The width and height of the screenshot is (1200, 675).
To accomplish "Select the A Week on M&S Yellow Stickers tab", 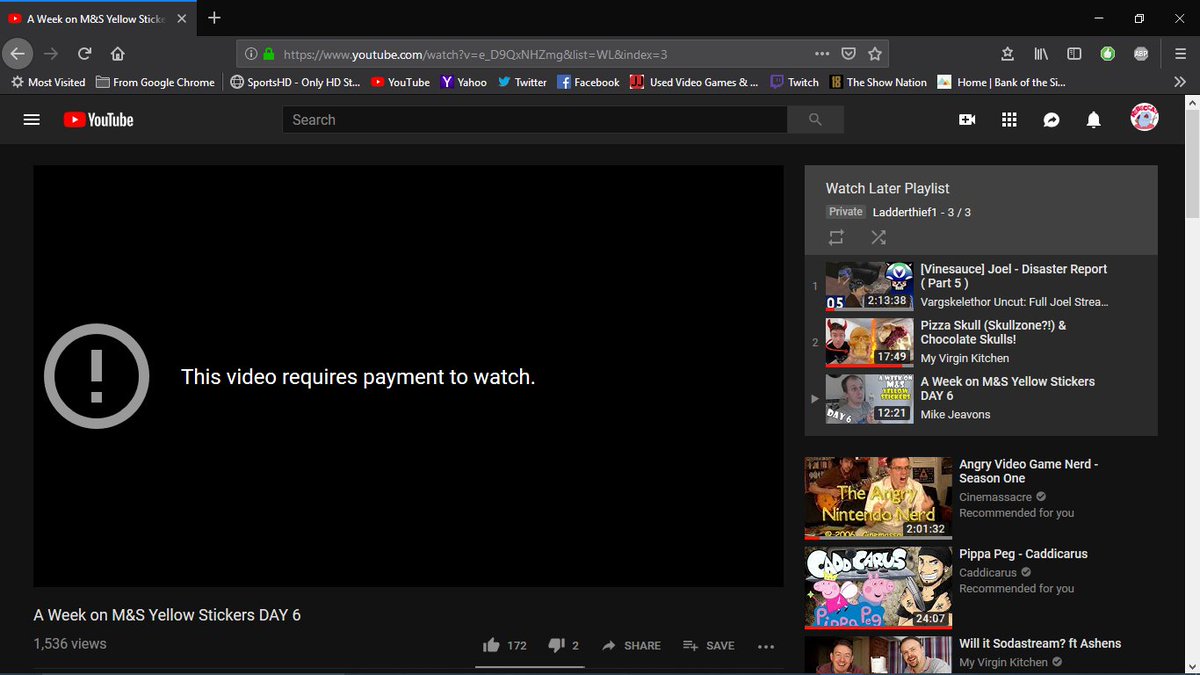I will (95, 18).
